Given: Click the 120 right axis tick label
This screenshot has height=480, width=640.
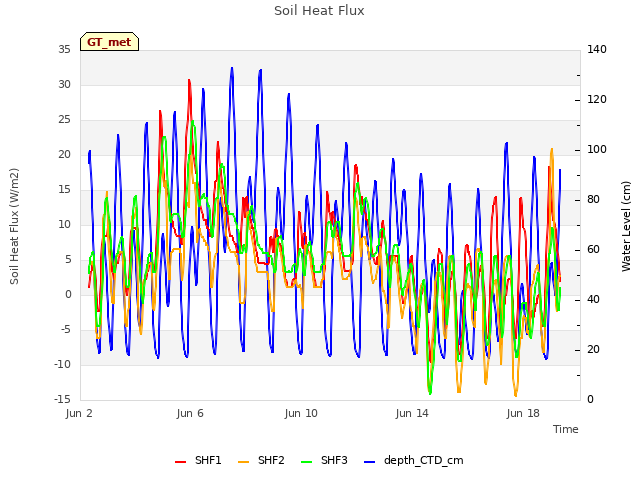Looking at the screenshot, I should click(x=597, y=100).
